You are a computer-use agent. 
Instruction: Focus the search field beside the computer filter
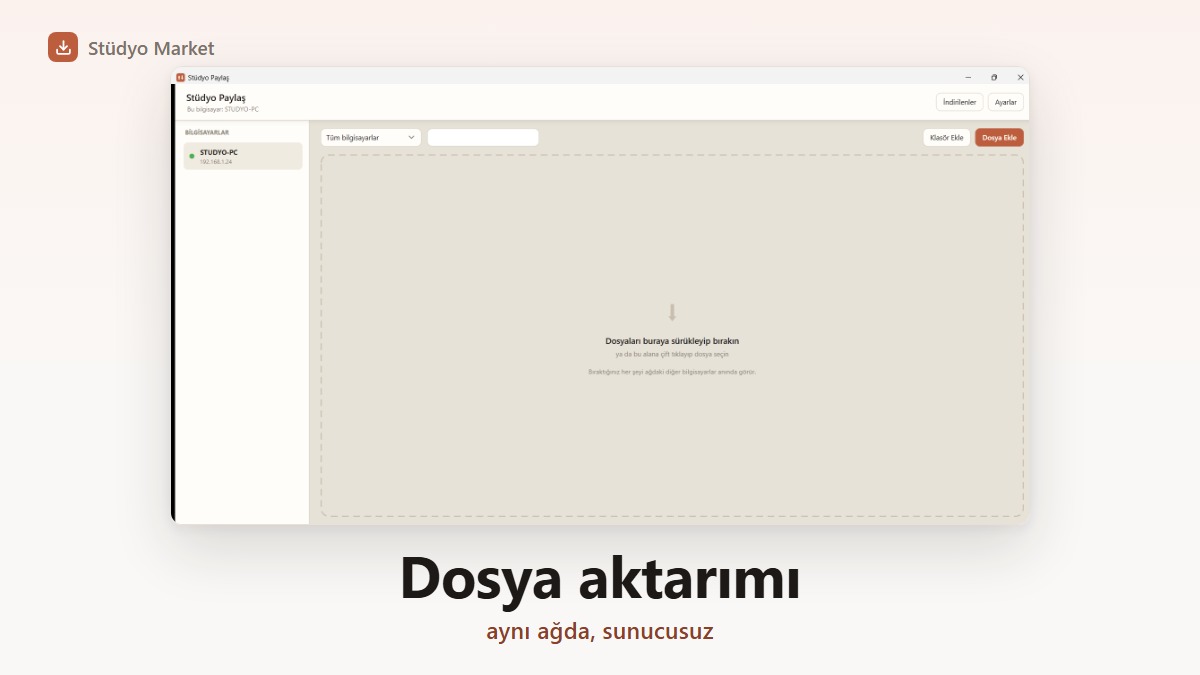click(483, 138)
